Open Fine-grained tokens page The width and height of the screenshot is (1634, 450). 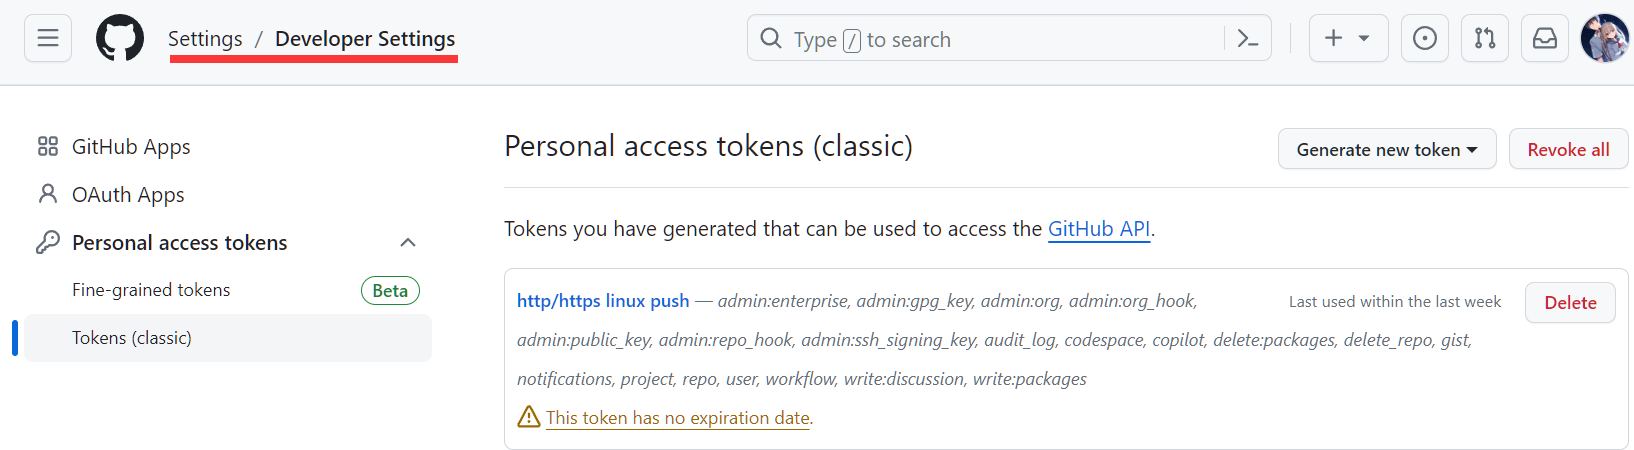[151, 290]
